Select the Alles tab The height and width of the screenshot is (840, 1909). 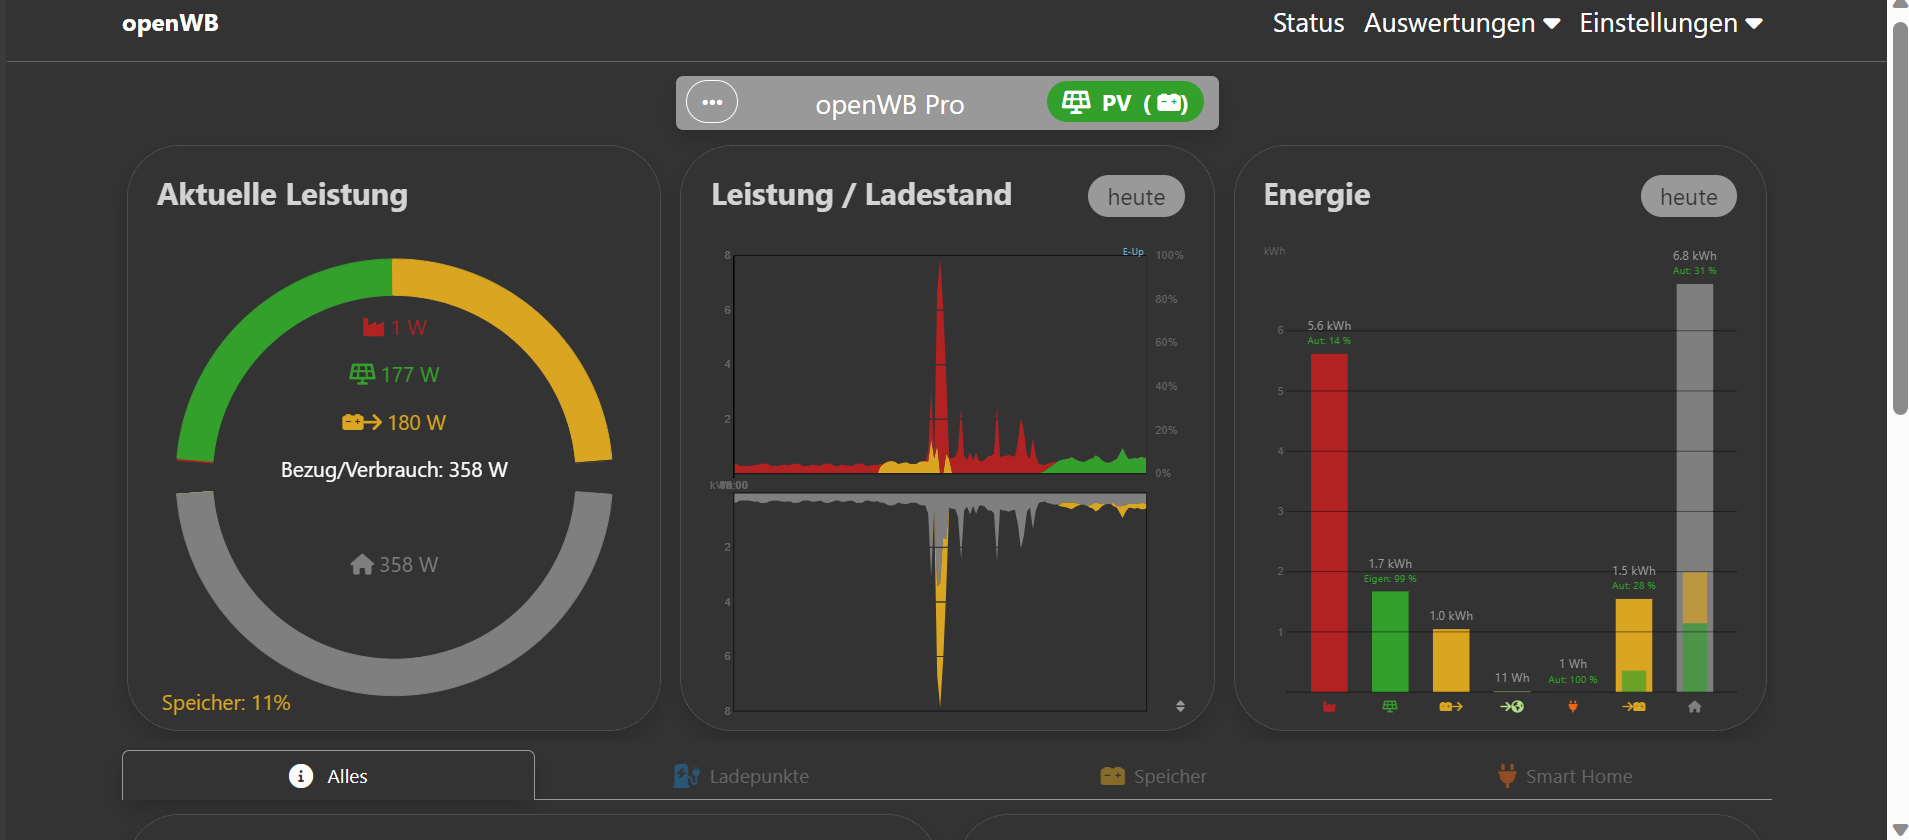[x=328, y=776]
